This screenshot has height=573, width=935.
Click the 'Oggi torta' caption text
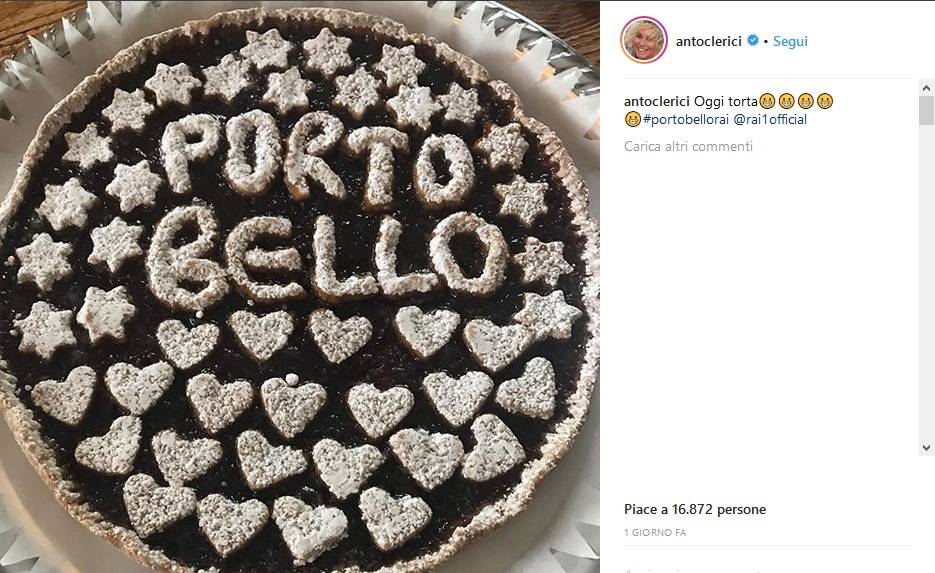pyautogui.click(x=726, y=101)
